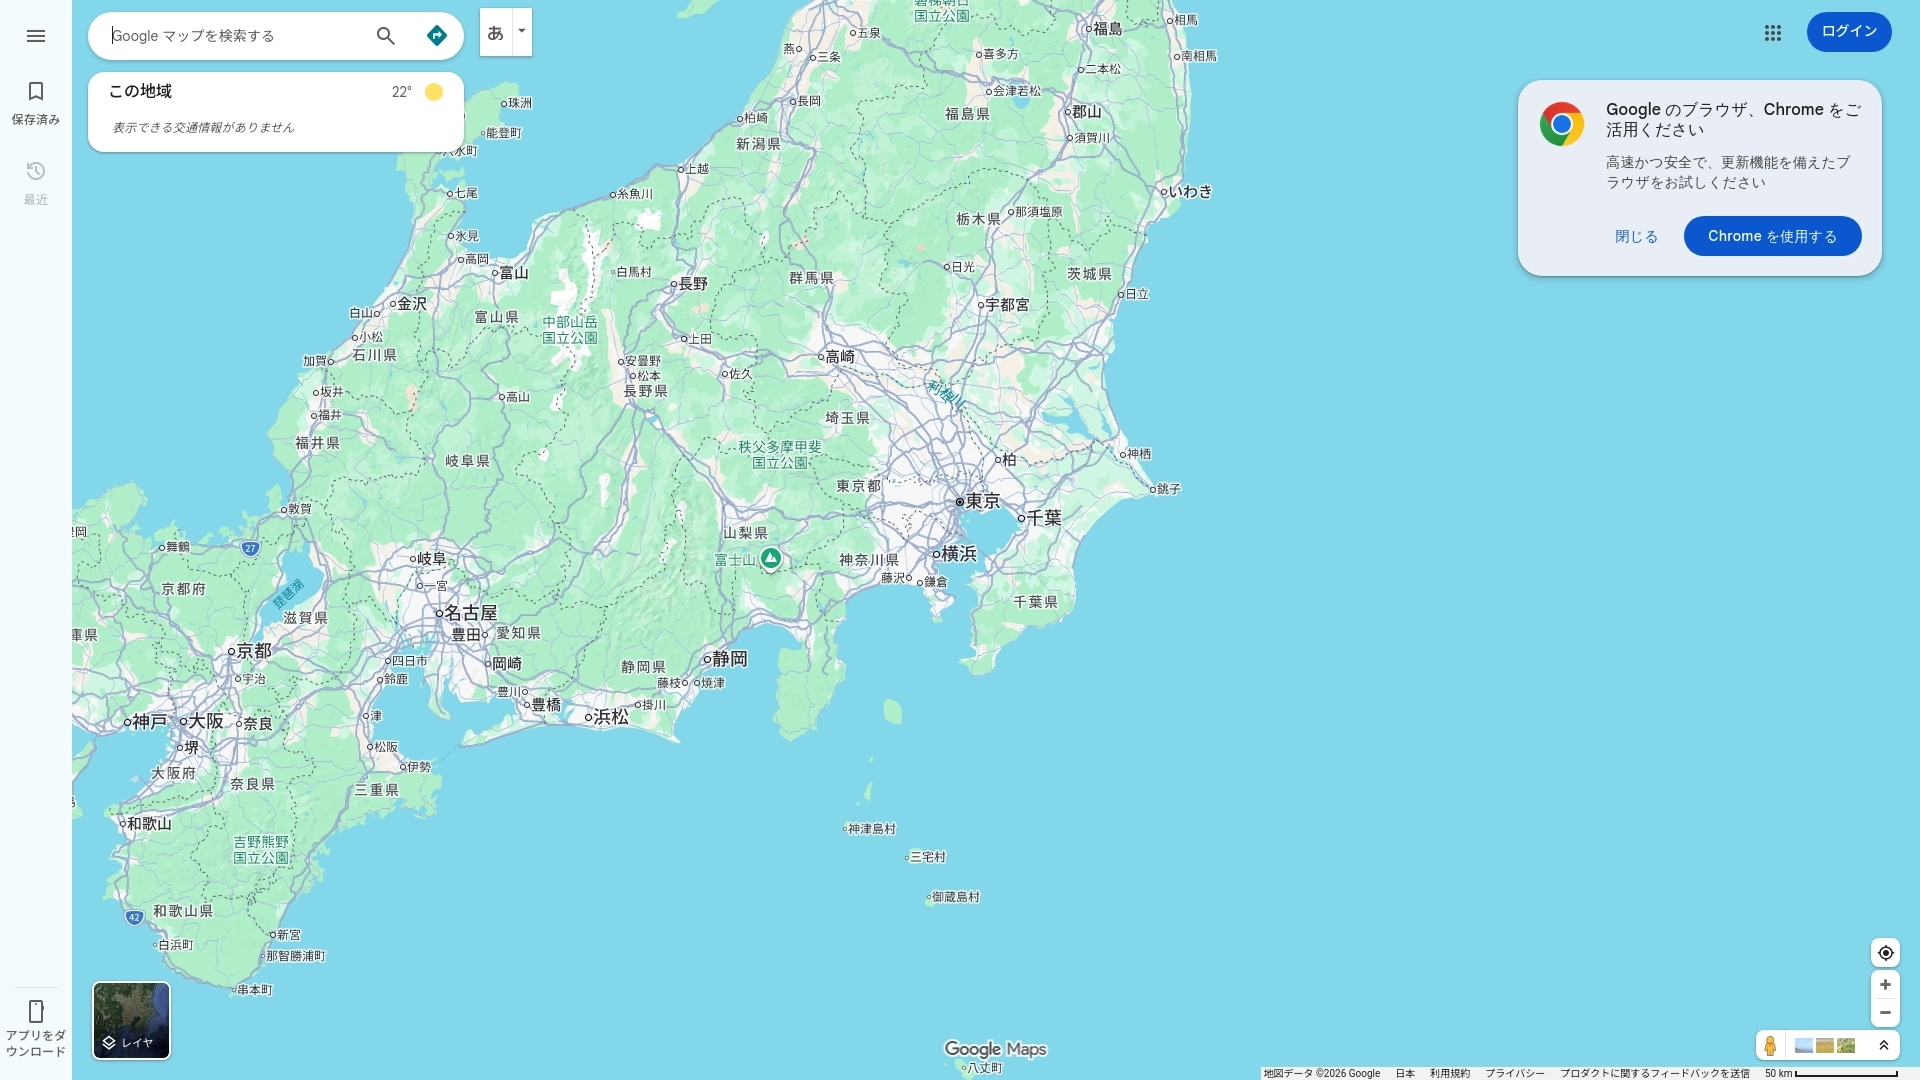Click the 郡山 city label
The image size is (1920, 1080).
pos(1087,111)
